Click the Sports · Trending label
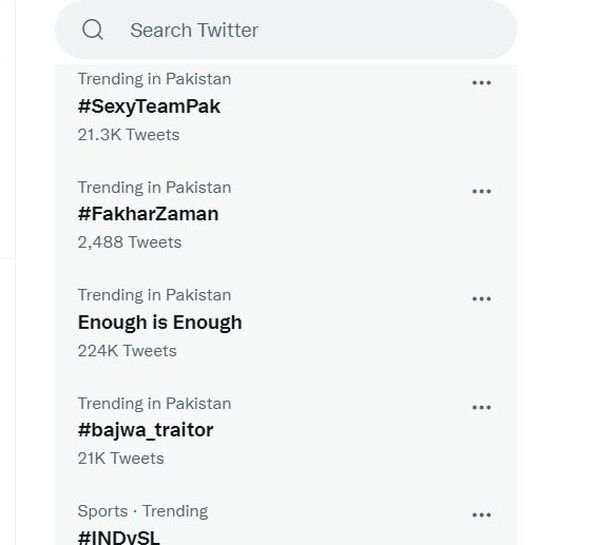The width and height of the screenshot is (612, 545). click(142, 511)
